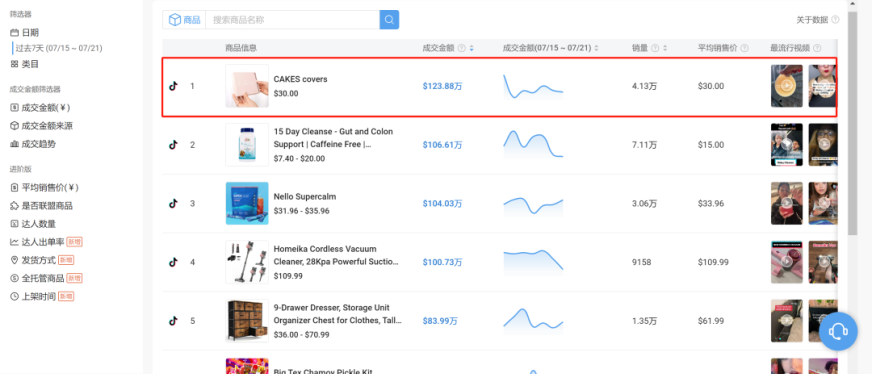Viewport: 872px width, 374px height.
Task: Click the blue search magnifier button
Action: 389,19
